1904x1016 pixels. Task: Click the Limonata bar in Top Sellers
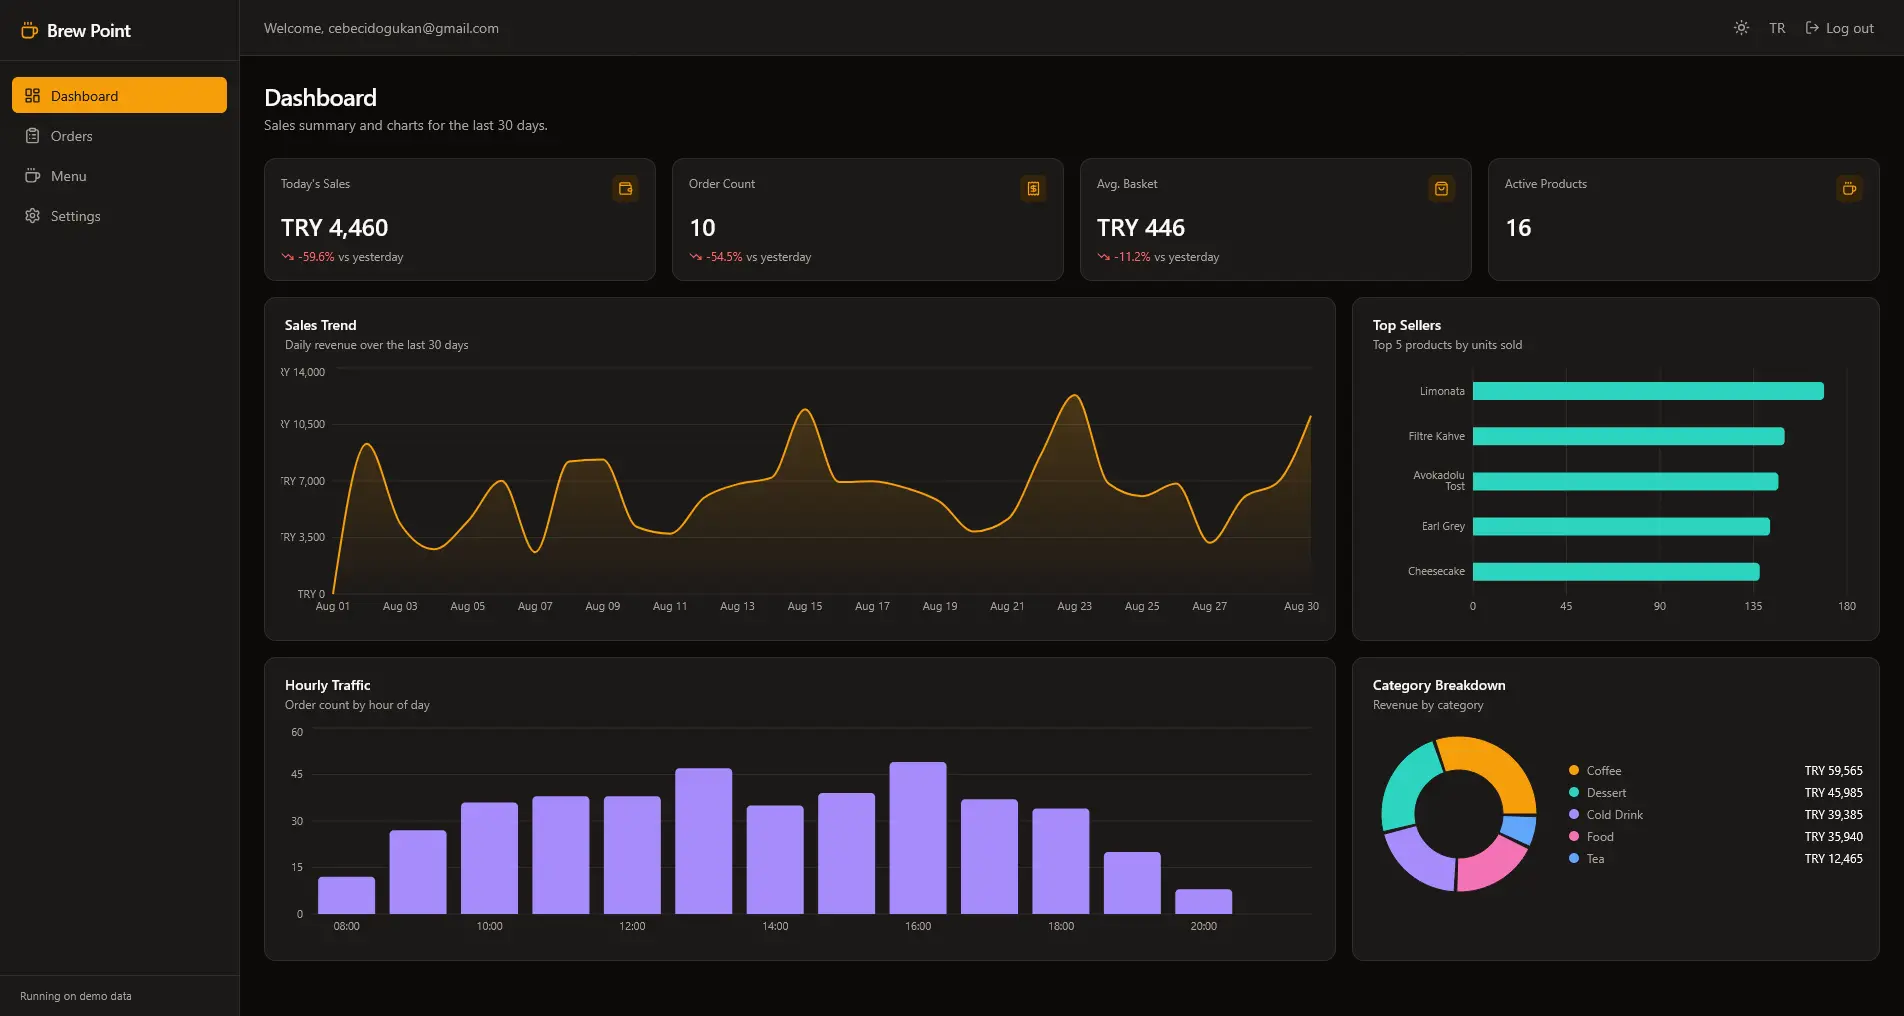[x=1648, y=391]
